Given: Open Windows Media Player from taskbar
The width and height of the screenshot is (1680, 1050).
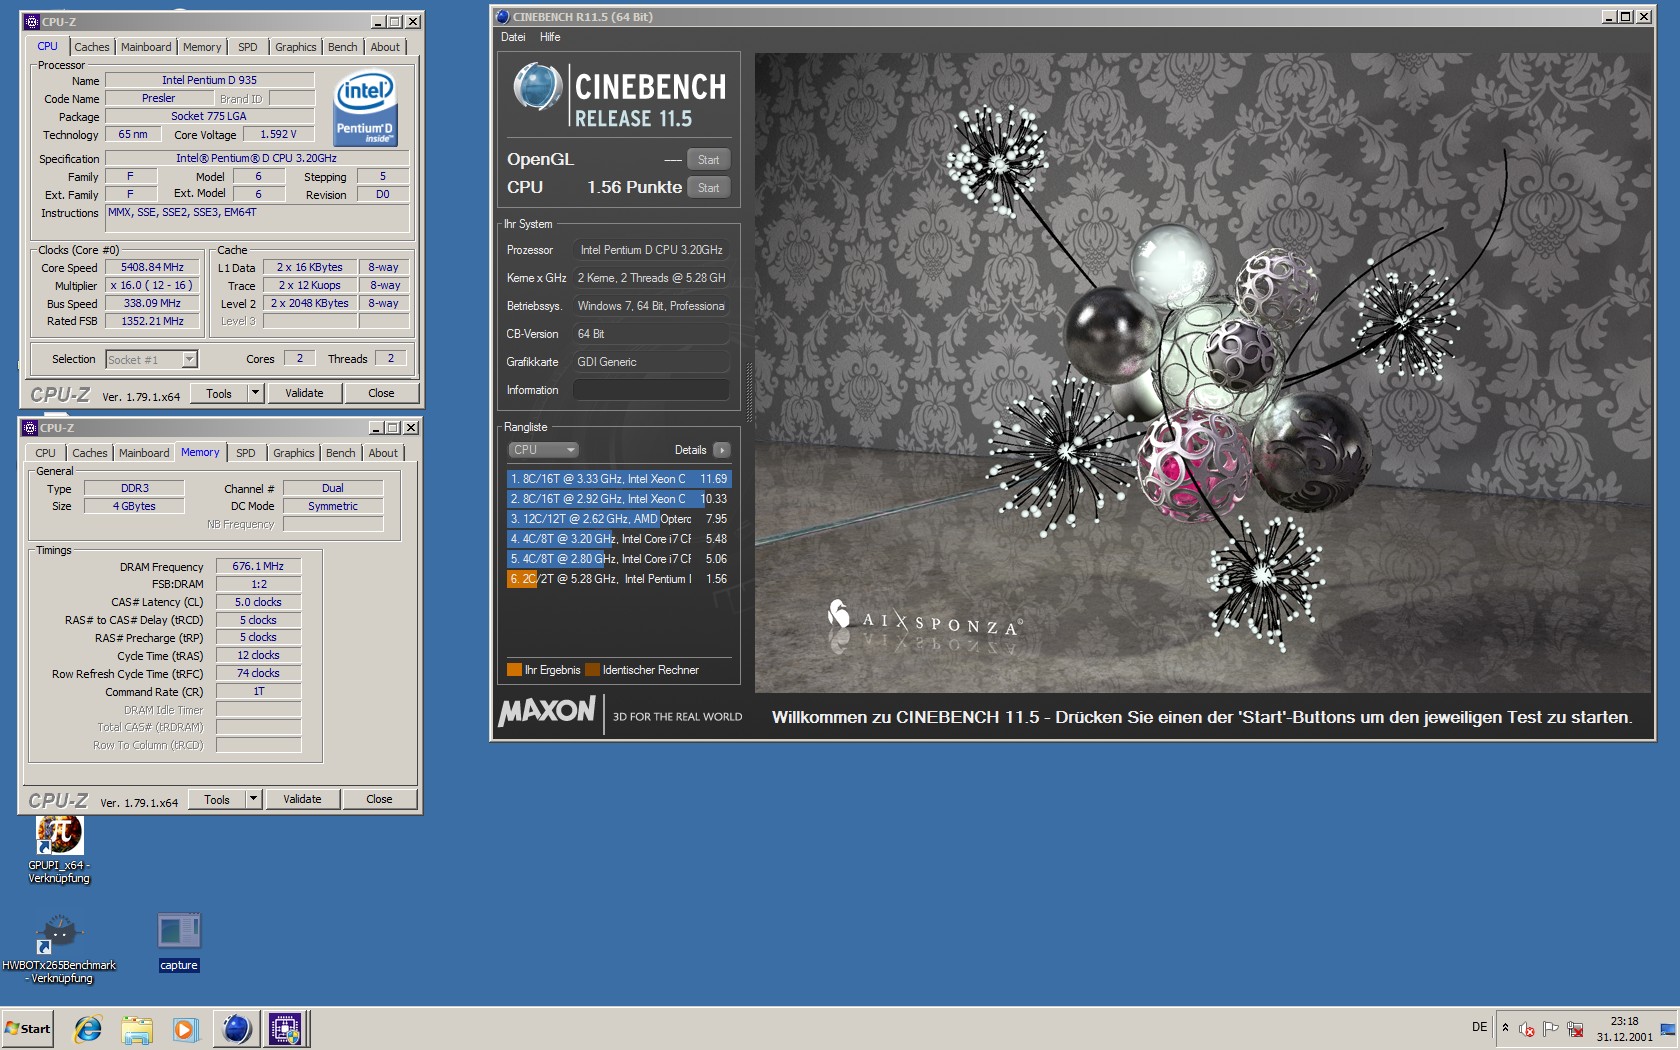Looking at the screenshot, I should (185, 1028).
